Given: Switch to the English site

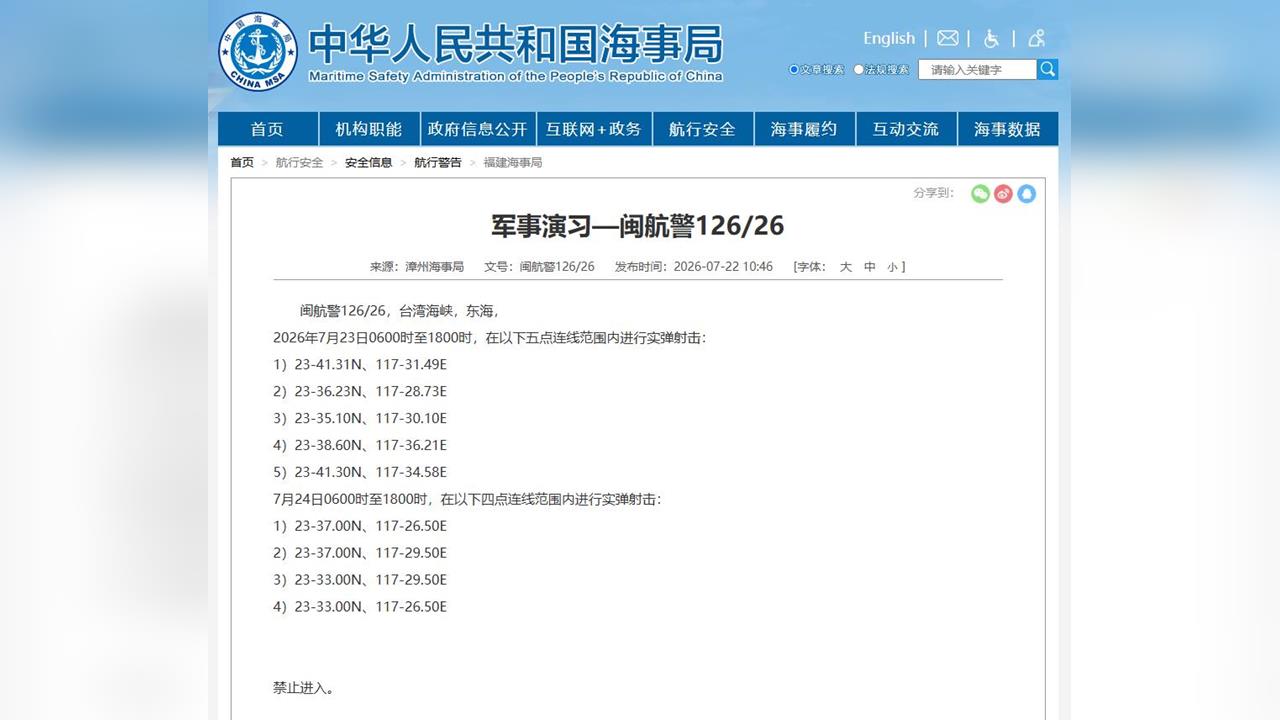Looking at the screenshot, I should click(x=889, y=38).
